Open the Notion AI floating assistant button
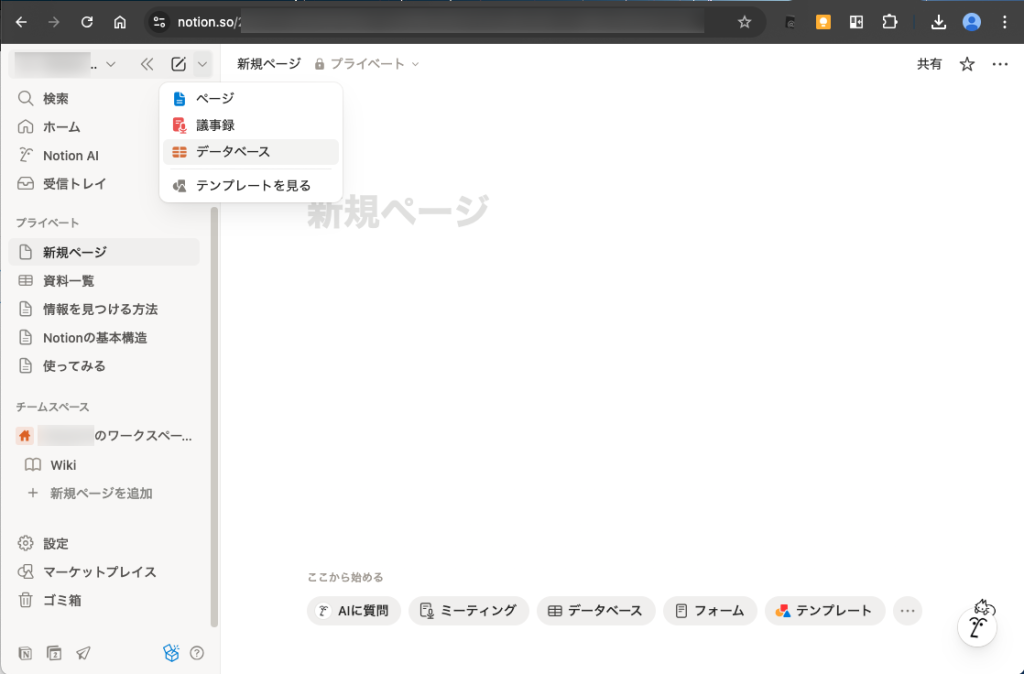 [977, 627]
